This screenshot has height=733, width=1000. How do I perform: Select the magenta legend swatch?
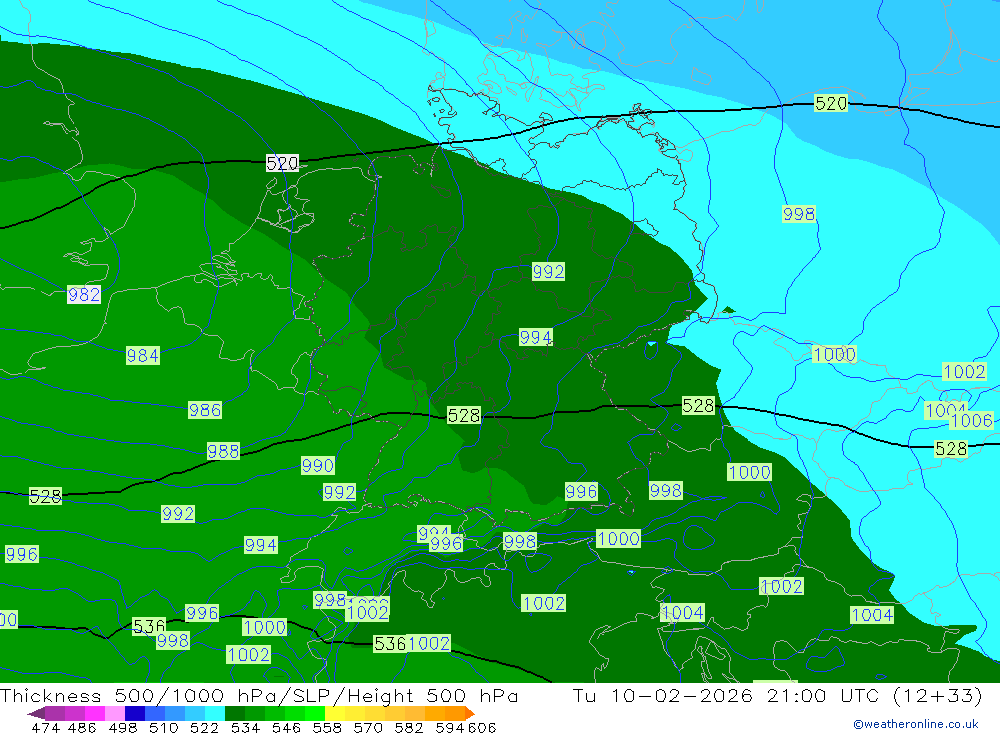[94, 713]
